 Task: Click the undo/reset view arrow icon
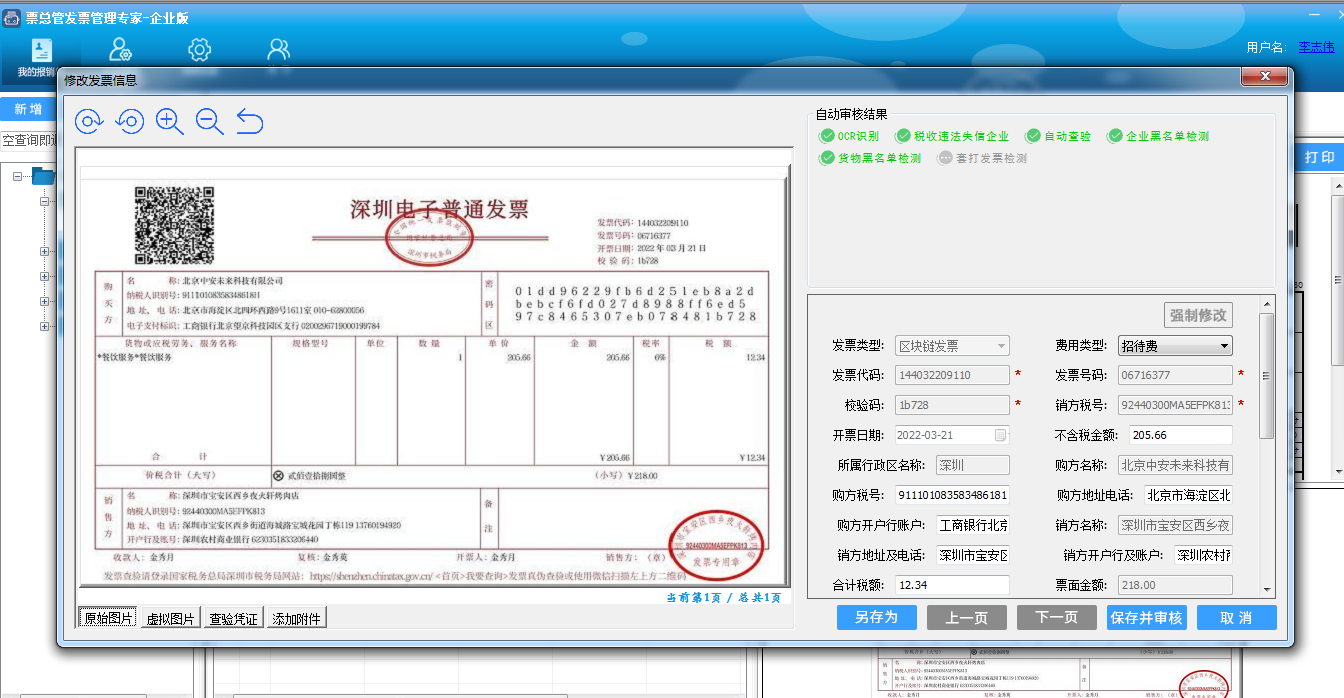click(250, 121)
